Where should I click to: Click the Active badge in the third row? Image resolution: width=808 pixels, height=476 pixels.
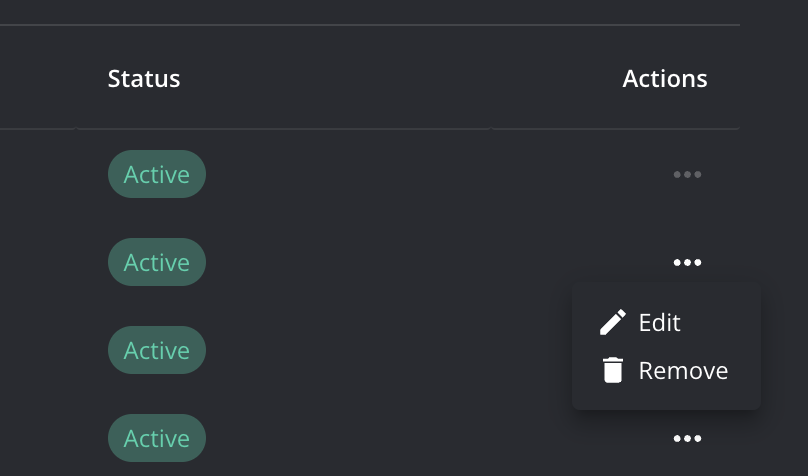(156, 351)
